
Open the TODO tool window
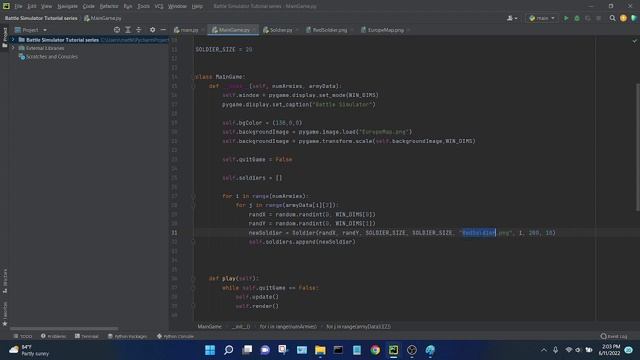[x=23, y=336]
